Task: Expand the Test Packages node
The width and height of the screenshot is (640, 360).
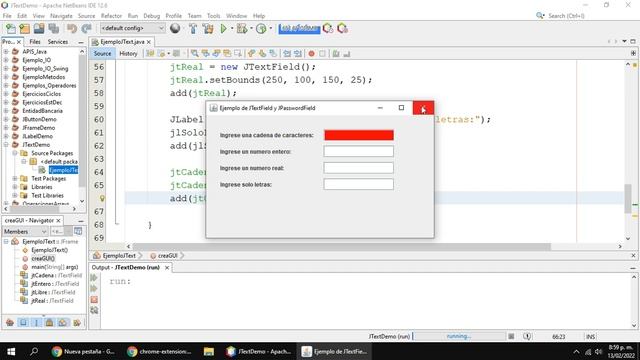Action: (x=15, y=178)
